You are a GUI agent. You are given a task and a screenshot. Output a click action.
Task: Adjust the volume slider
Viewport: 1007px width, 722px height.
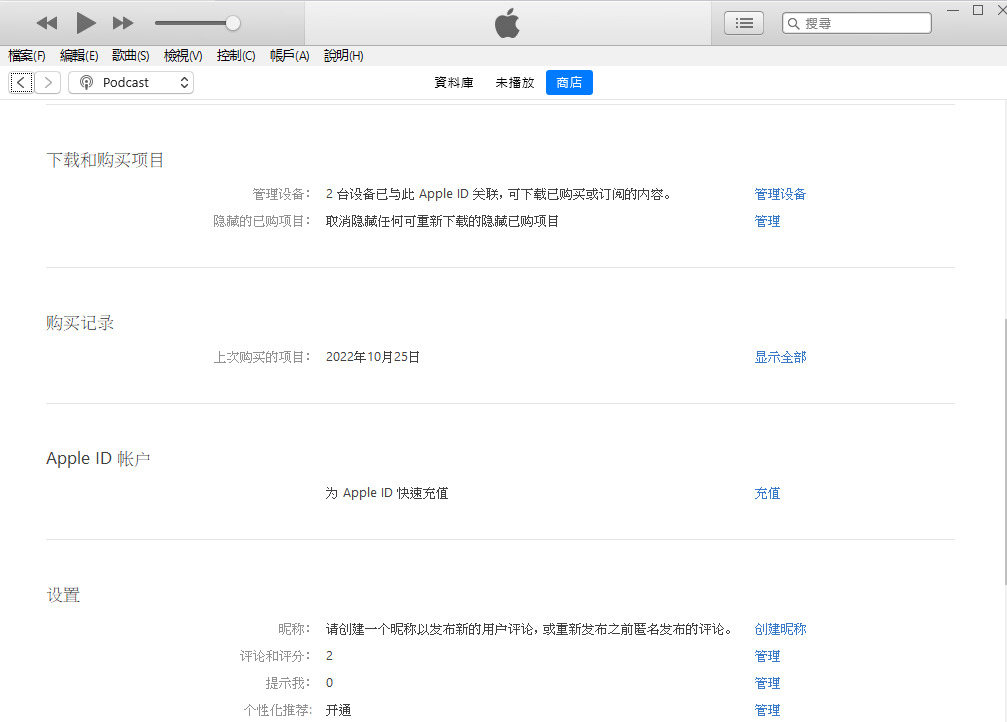point(232,22)
